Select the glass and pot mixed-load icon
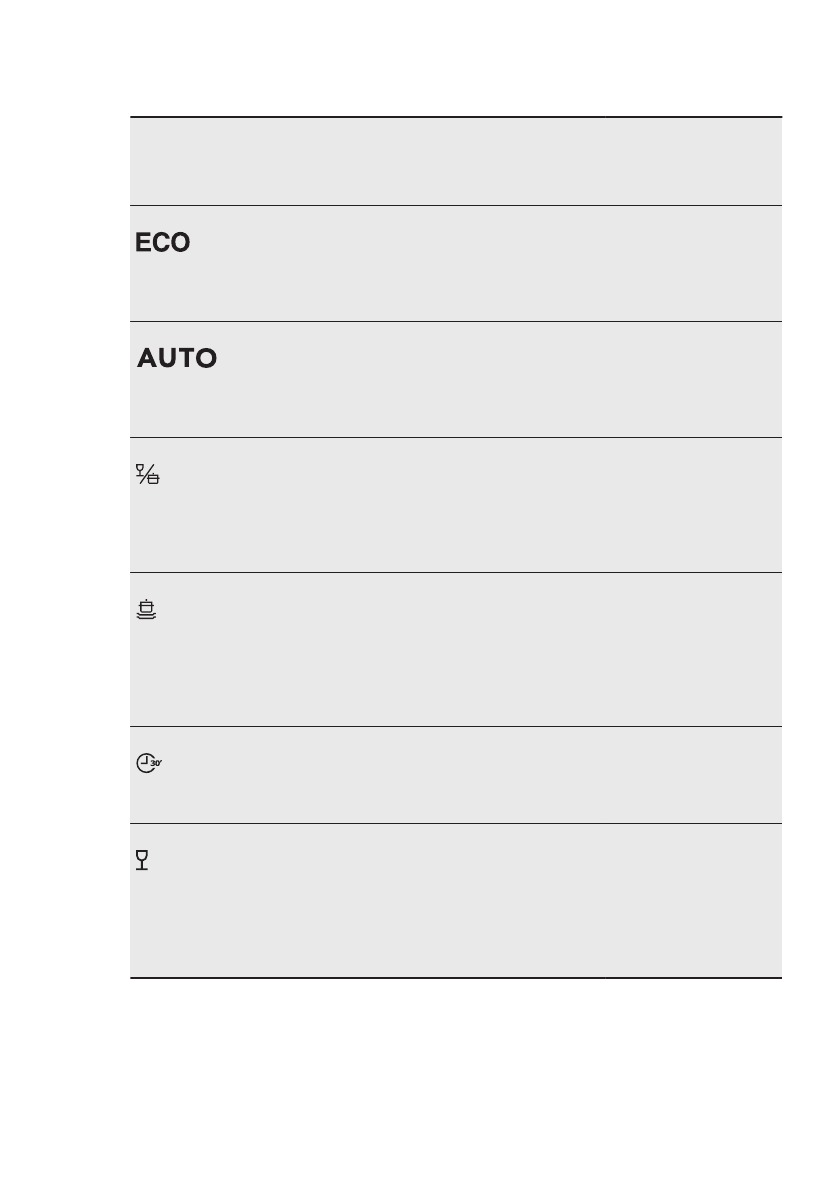The image size is (839, 1191). click(147, 474)
